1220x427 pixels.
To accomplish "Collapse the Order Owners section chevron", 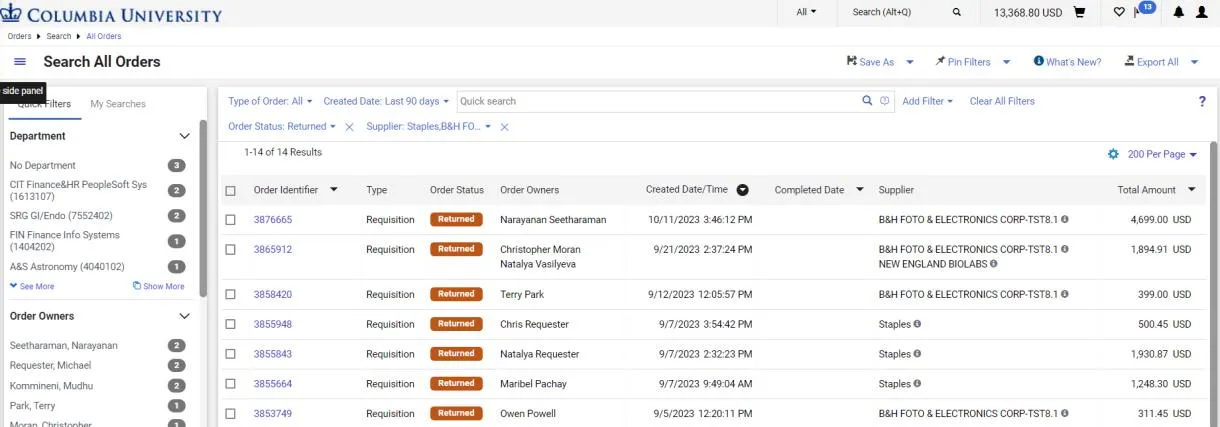I will tap(184, 316).
